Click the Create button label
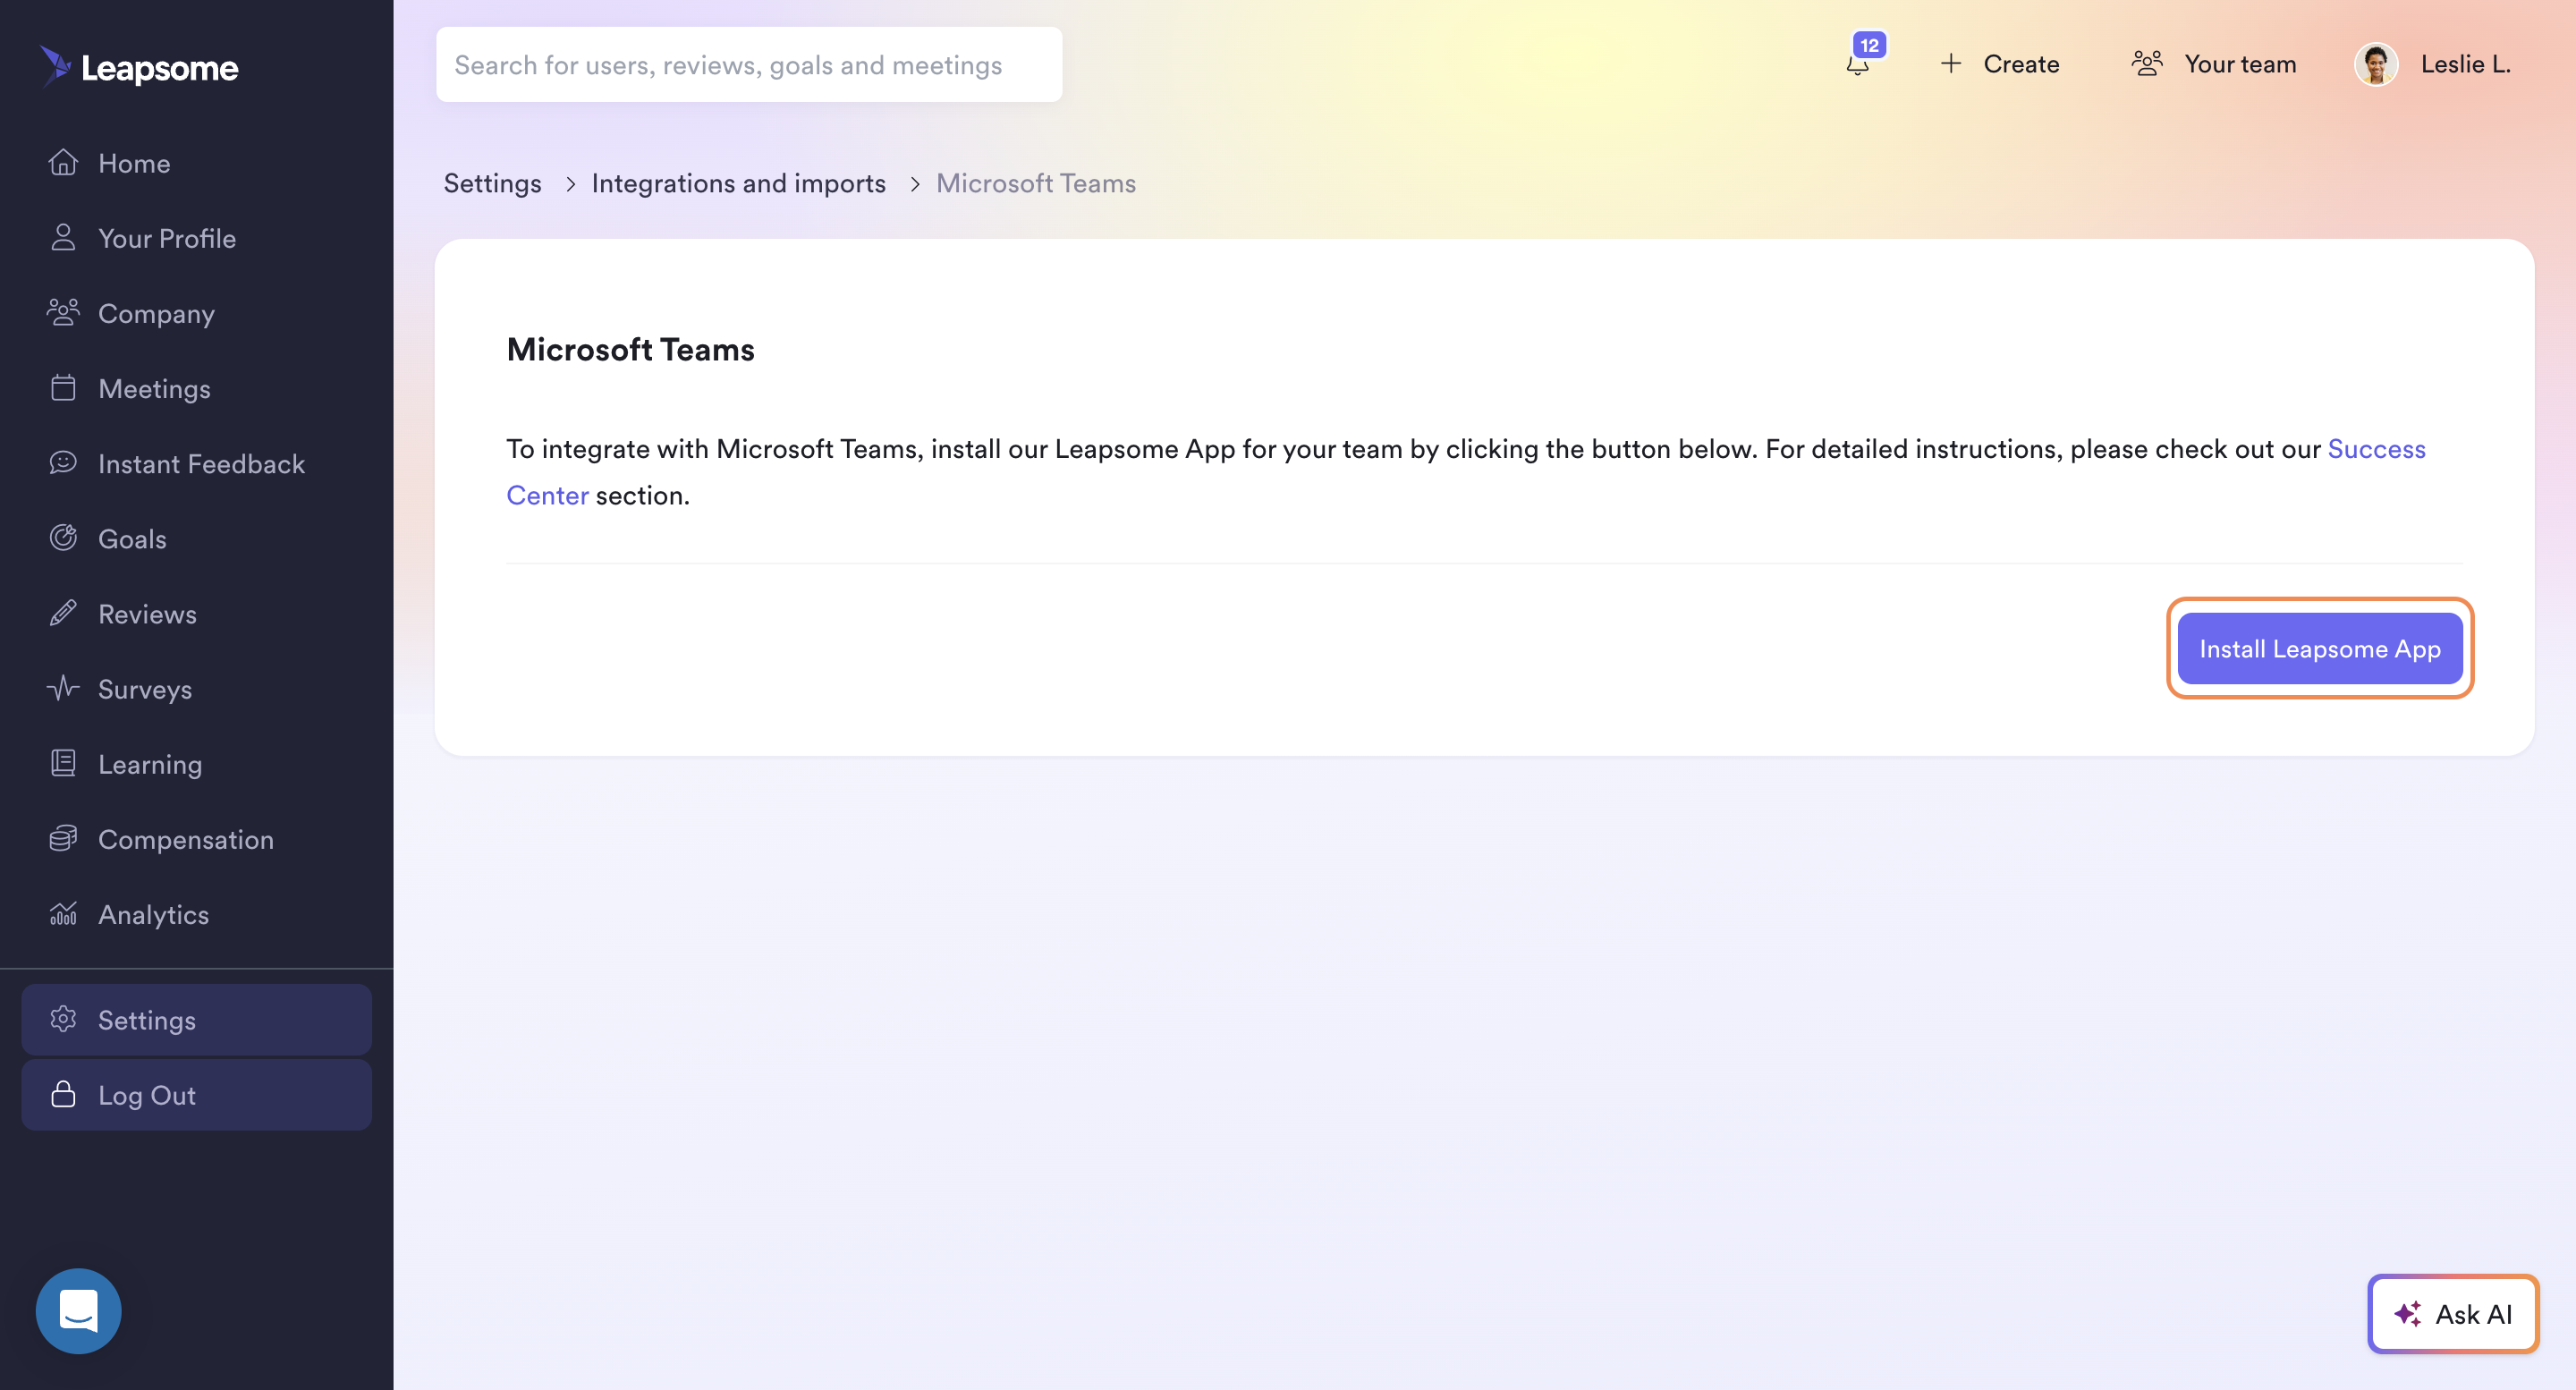Image resolution: width=2576 pixels, height=1390 pixels. click(x=2021, y=63)
